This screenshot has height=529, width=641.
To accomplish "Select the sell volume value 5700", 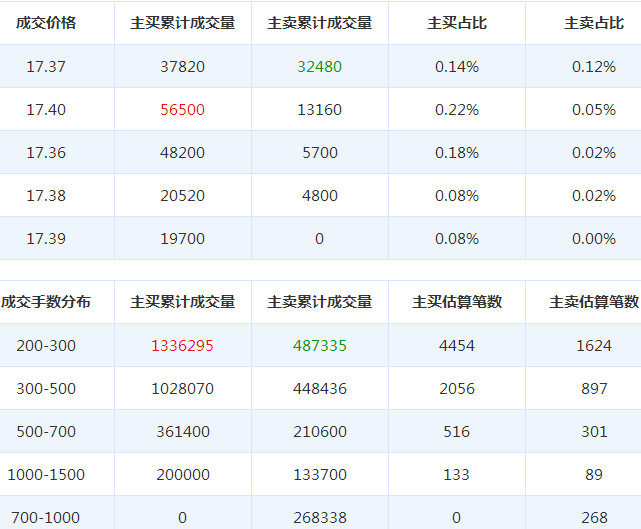I will [320, 152].
